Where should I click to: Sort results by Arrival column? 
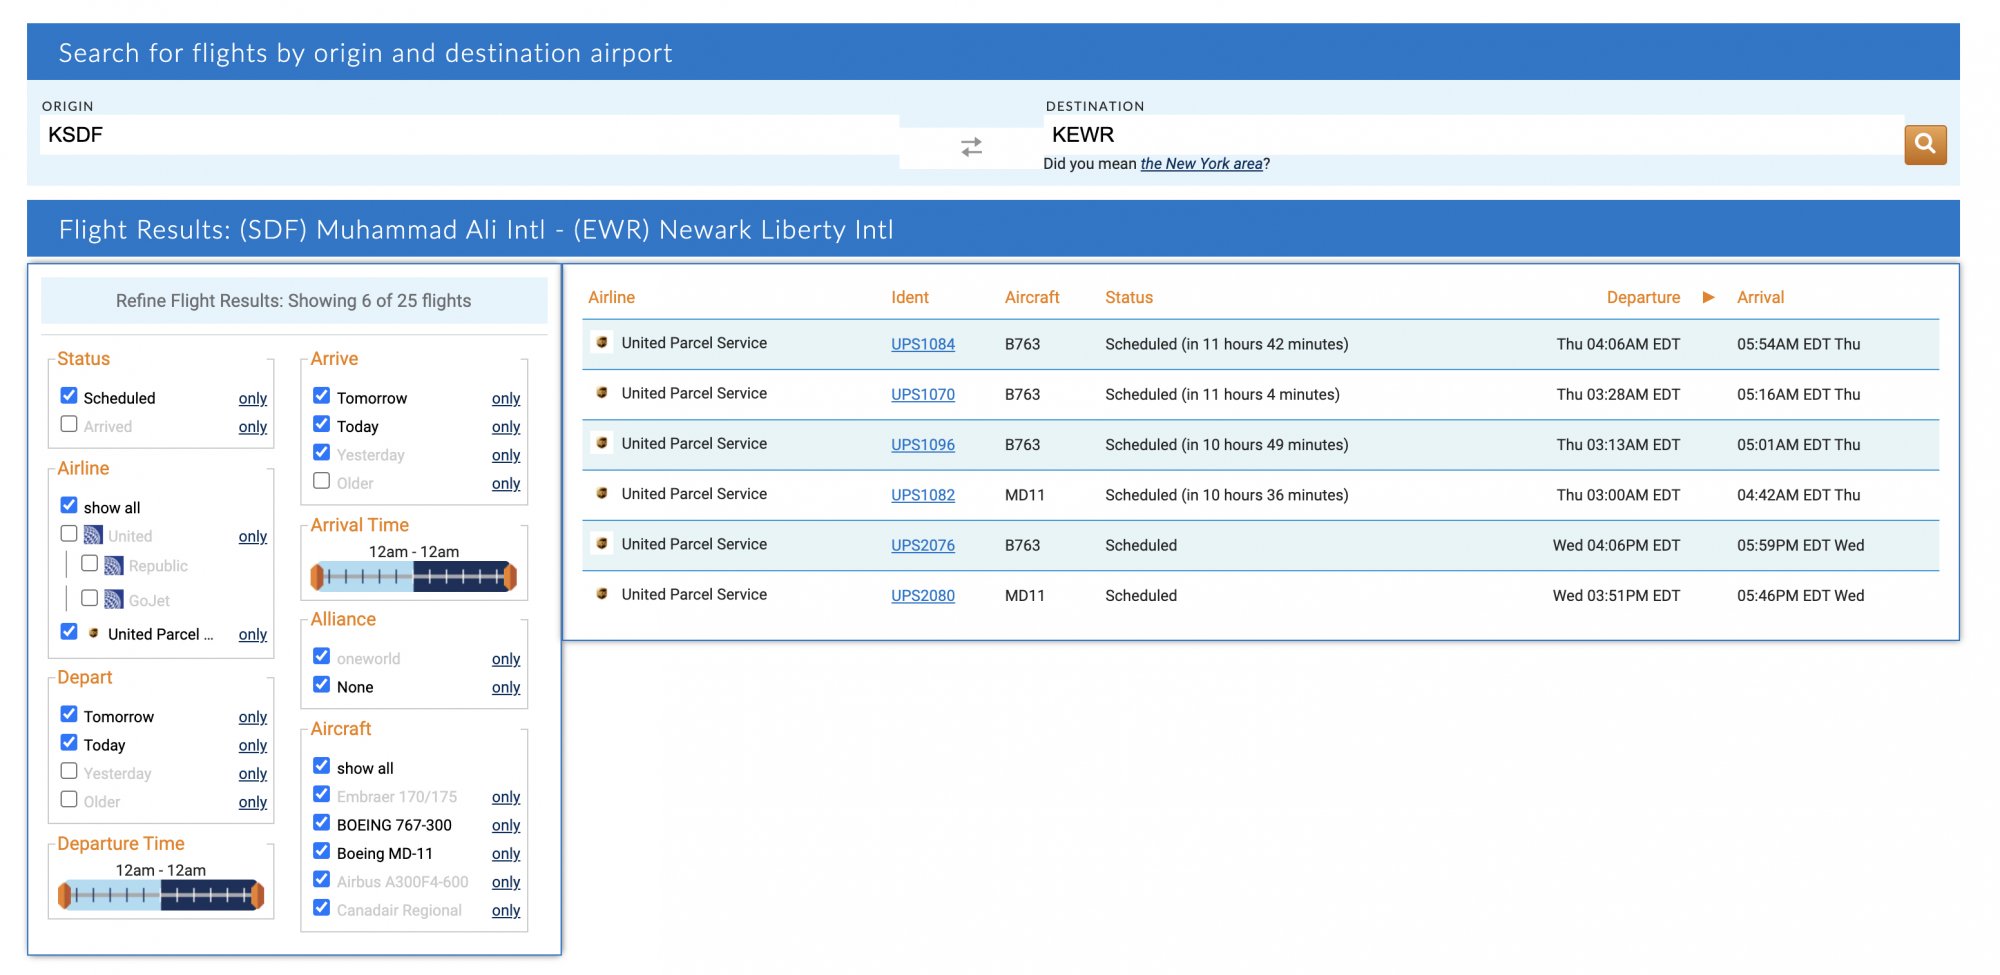pyautogui.click(x=1760, y=297)
